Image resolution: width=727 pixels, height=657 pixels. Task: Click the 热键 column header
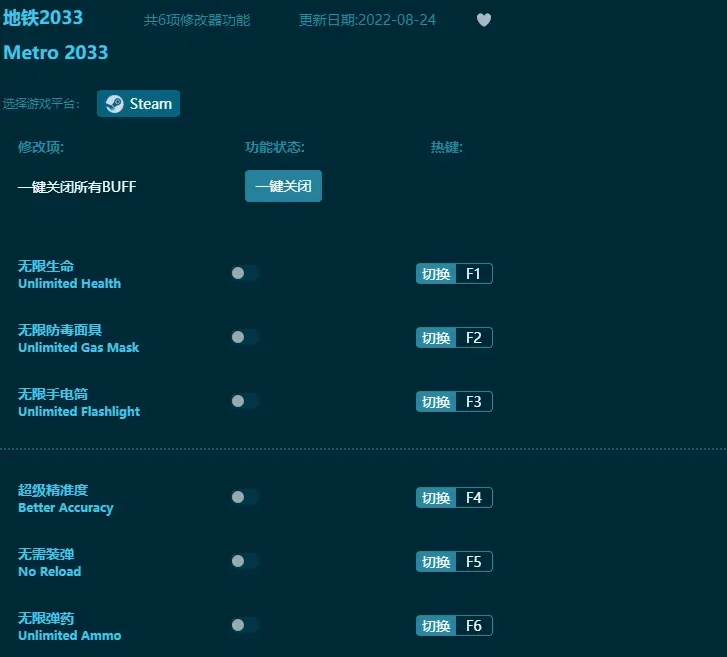coord(446,147)
